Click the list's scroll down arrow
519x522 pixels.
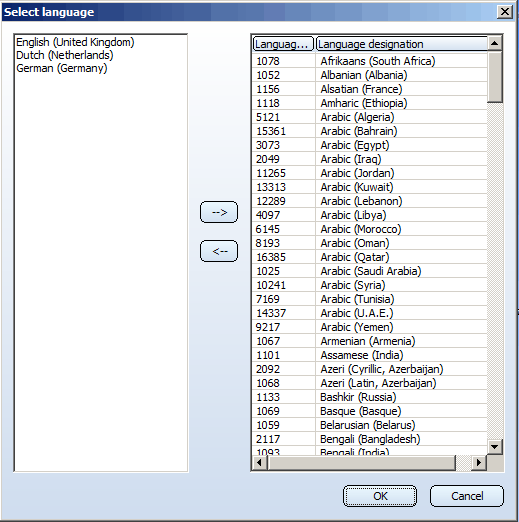click(495, 447)
